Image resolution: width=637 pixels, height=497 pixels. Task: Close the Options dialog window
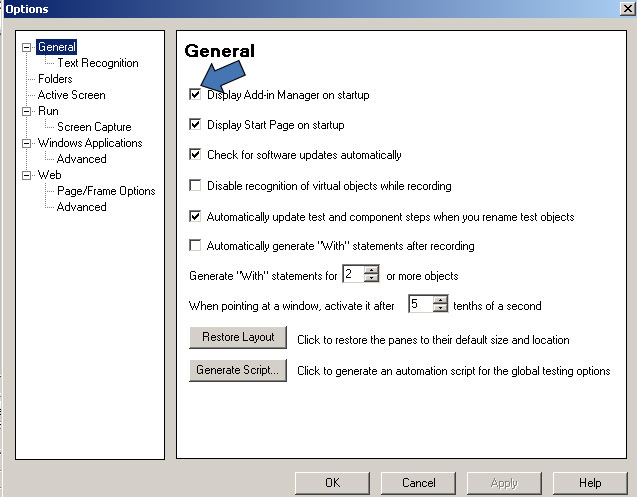click(x=628, y=9)
